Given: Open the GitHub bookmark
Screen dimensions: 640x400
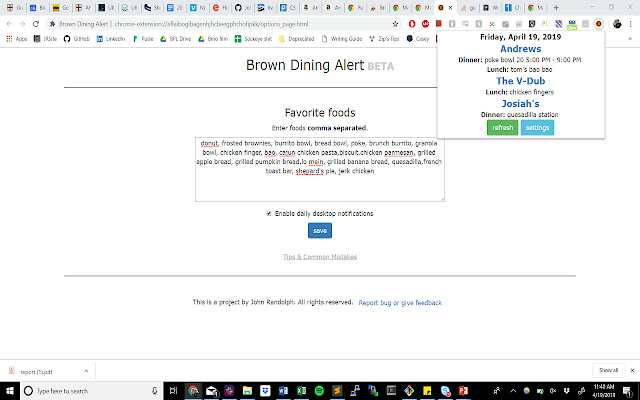Looking at the screenshot, I should tap(76, 39).
